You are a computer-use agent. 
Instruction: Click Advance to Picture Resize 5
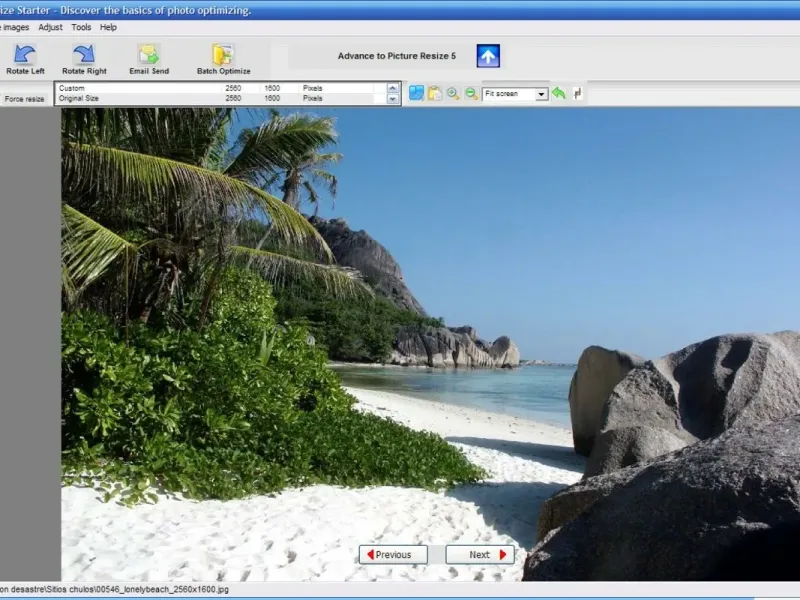coord(396,56)
